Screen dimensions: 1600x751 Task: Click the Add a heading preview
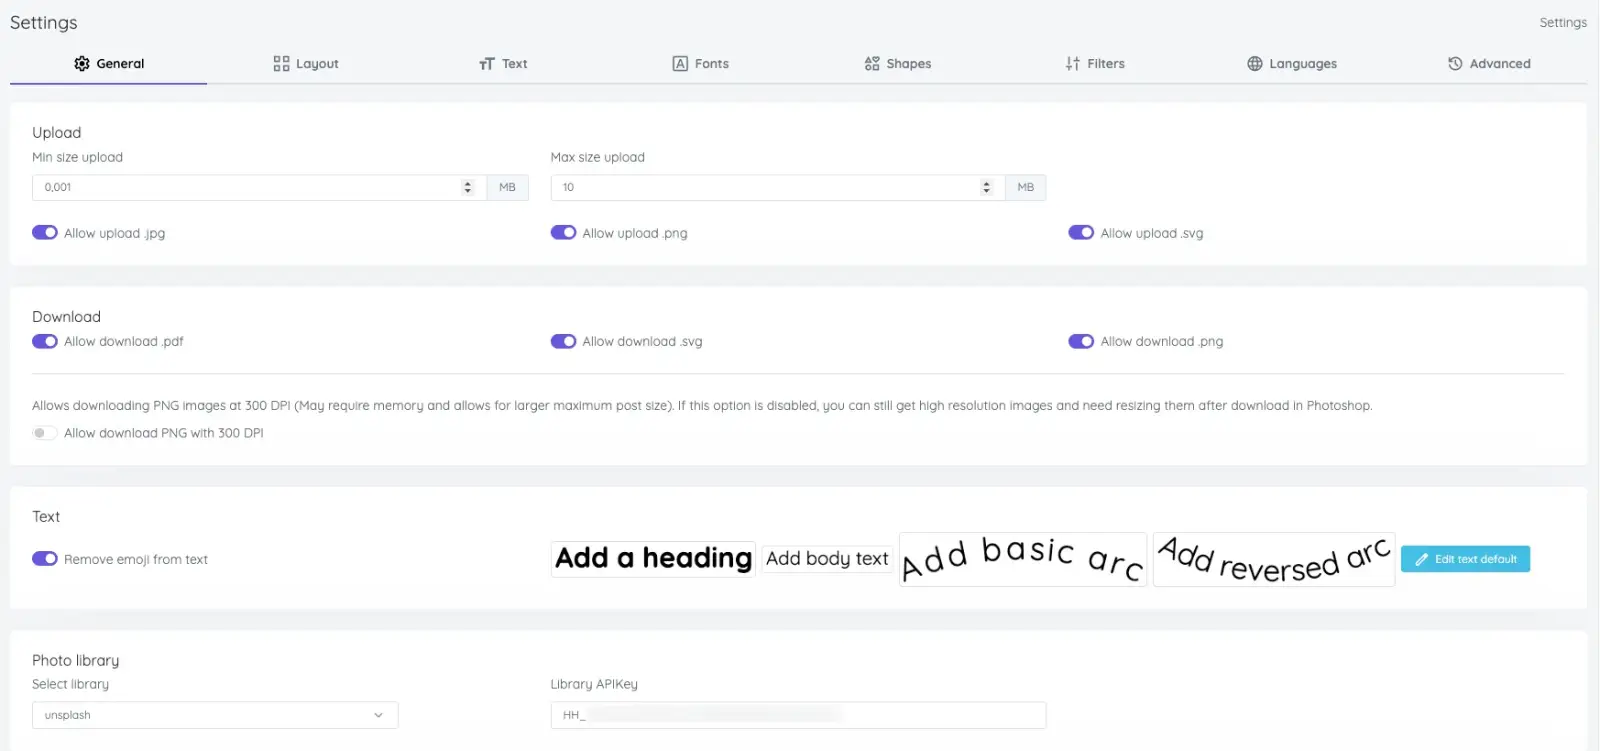(653, 558)
